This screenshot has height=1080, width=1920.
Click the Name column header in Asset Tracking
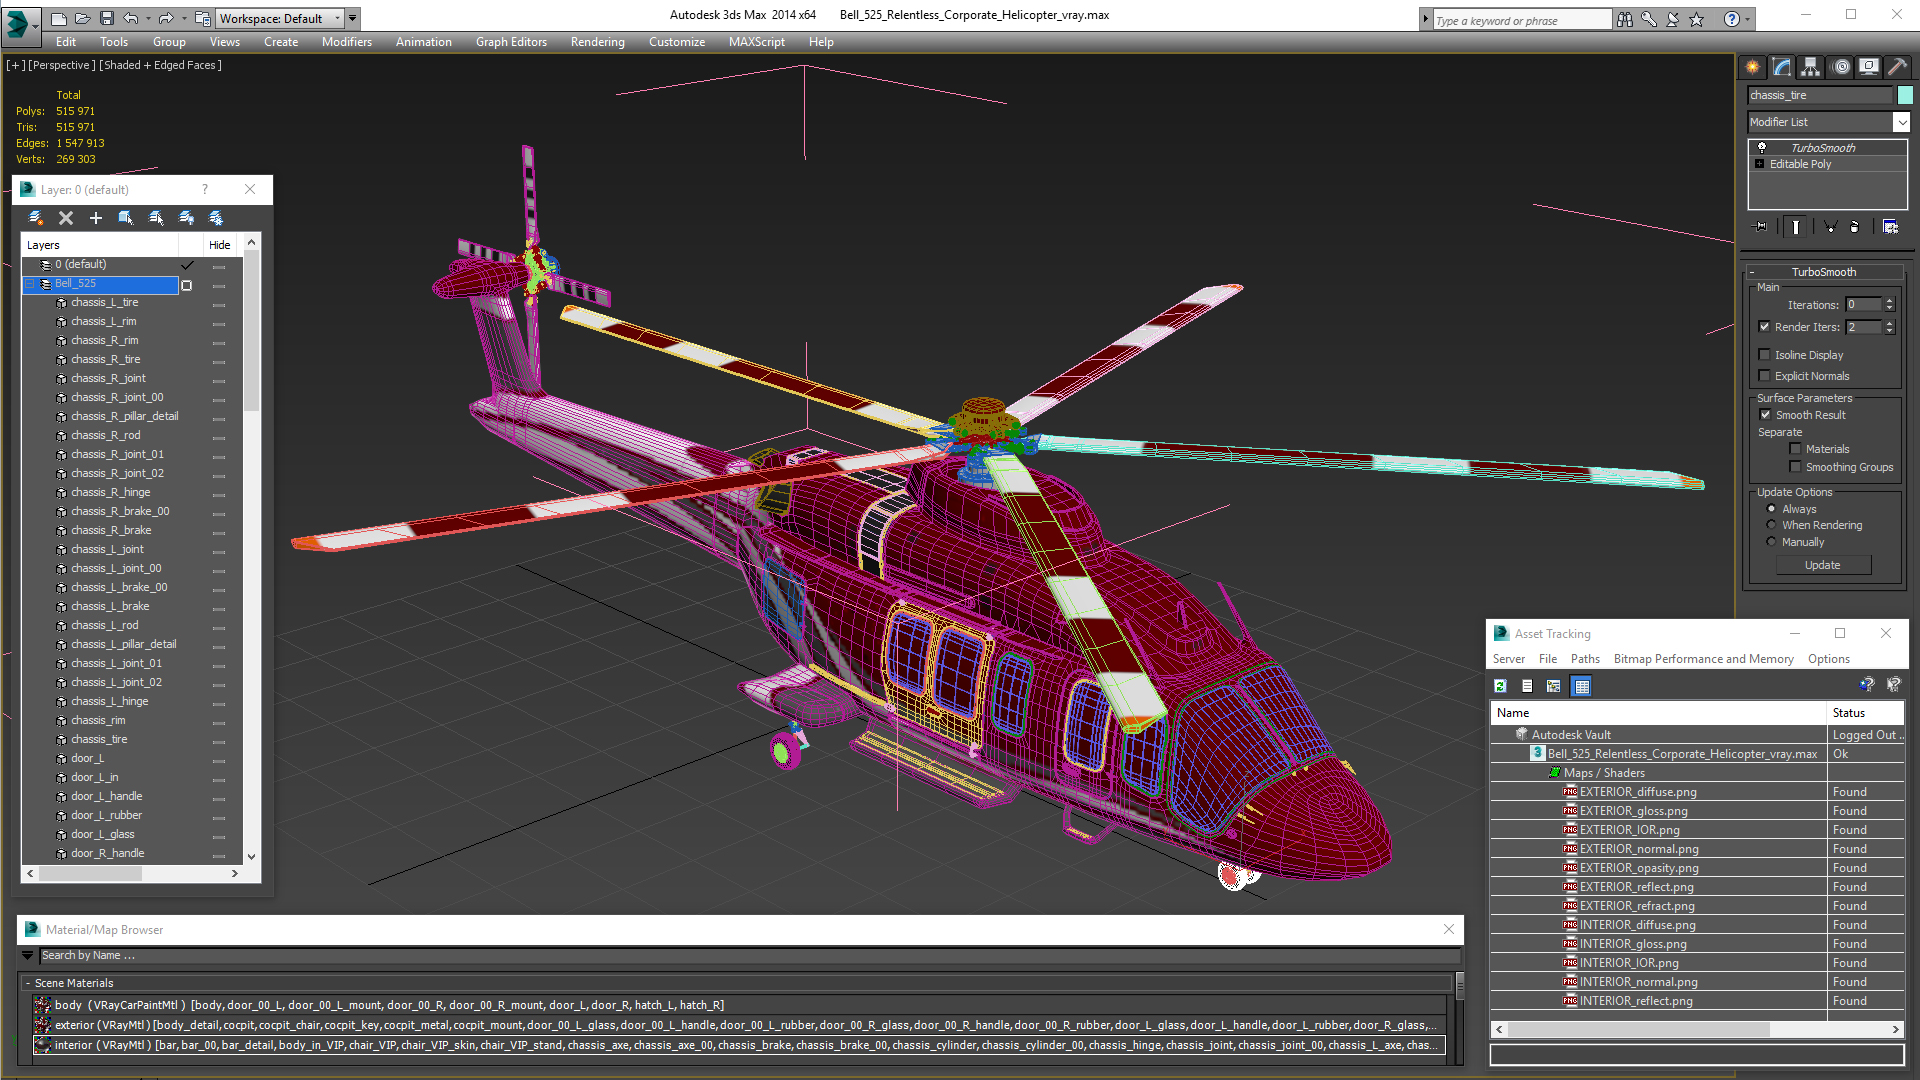click(1658, 713)
